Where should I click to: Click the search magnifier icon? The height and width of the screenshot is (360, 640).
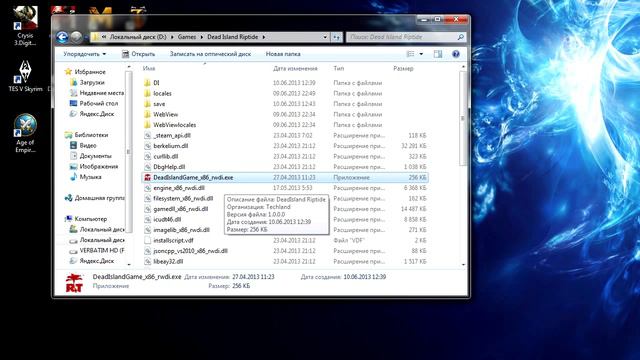[461, 37]
